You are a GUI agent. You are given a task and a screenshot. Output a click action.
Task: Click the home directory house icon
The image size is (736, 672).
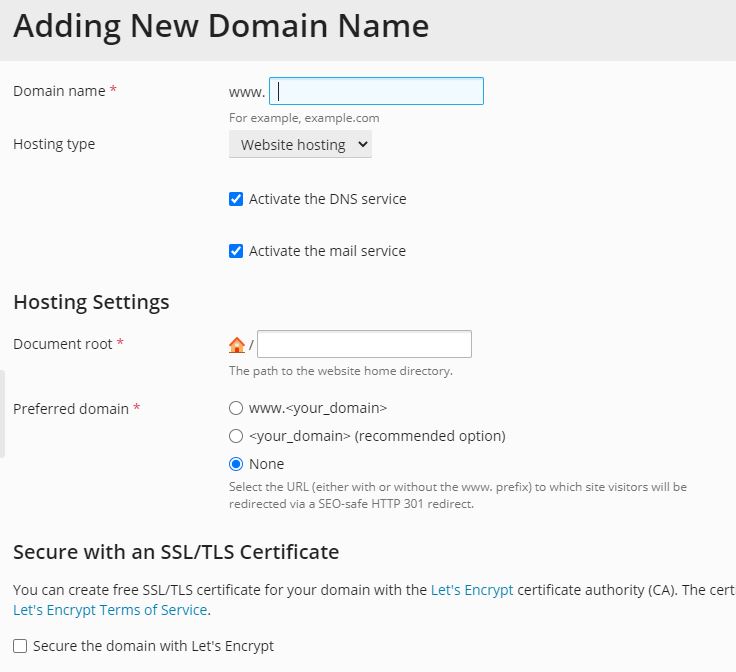tap(237, 345)
